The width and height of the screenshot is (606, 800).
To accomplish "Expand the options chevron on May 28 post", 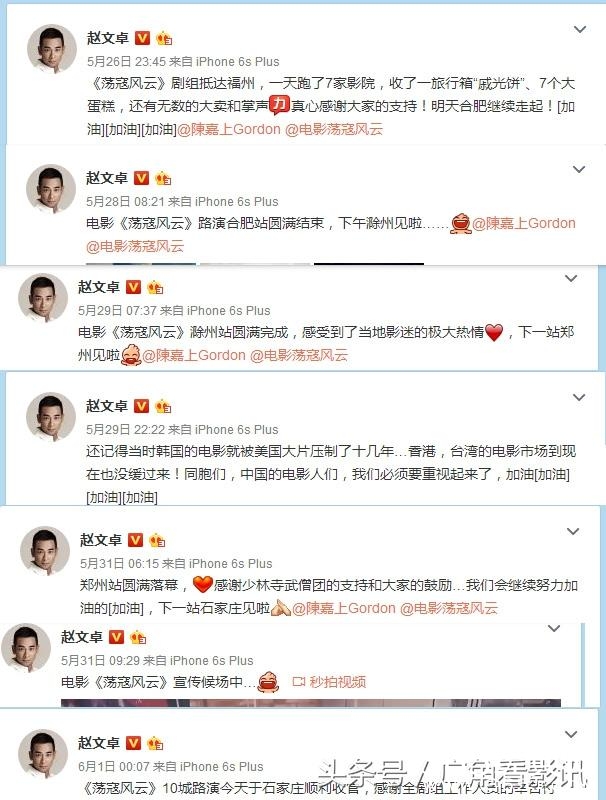I will [x=579, y=169].
